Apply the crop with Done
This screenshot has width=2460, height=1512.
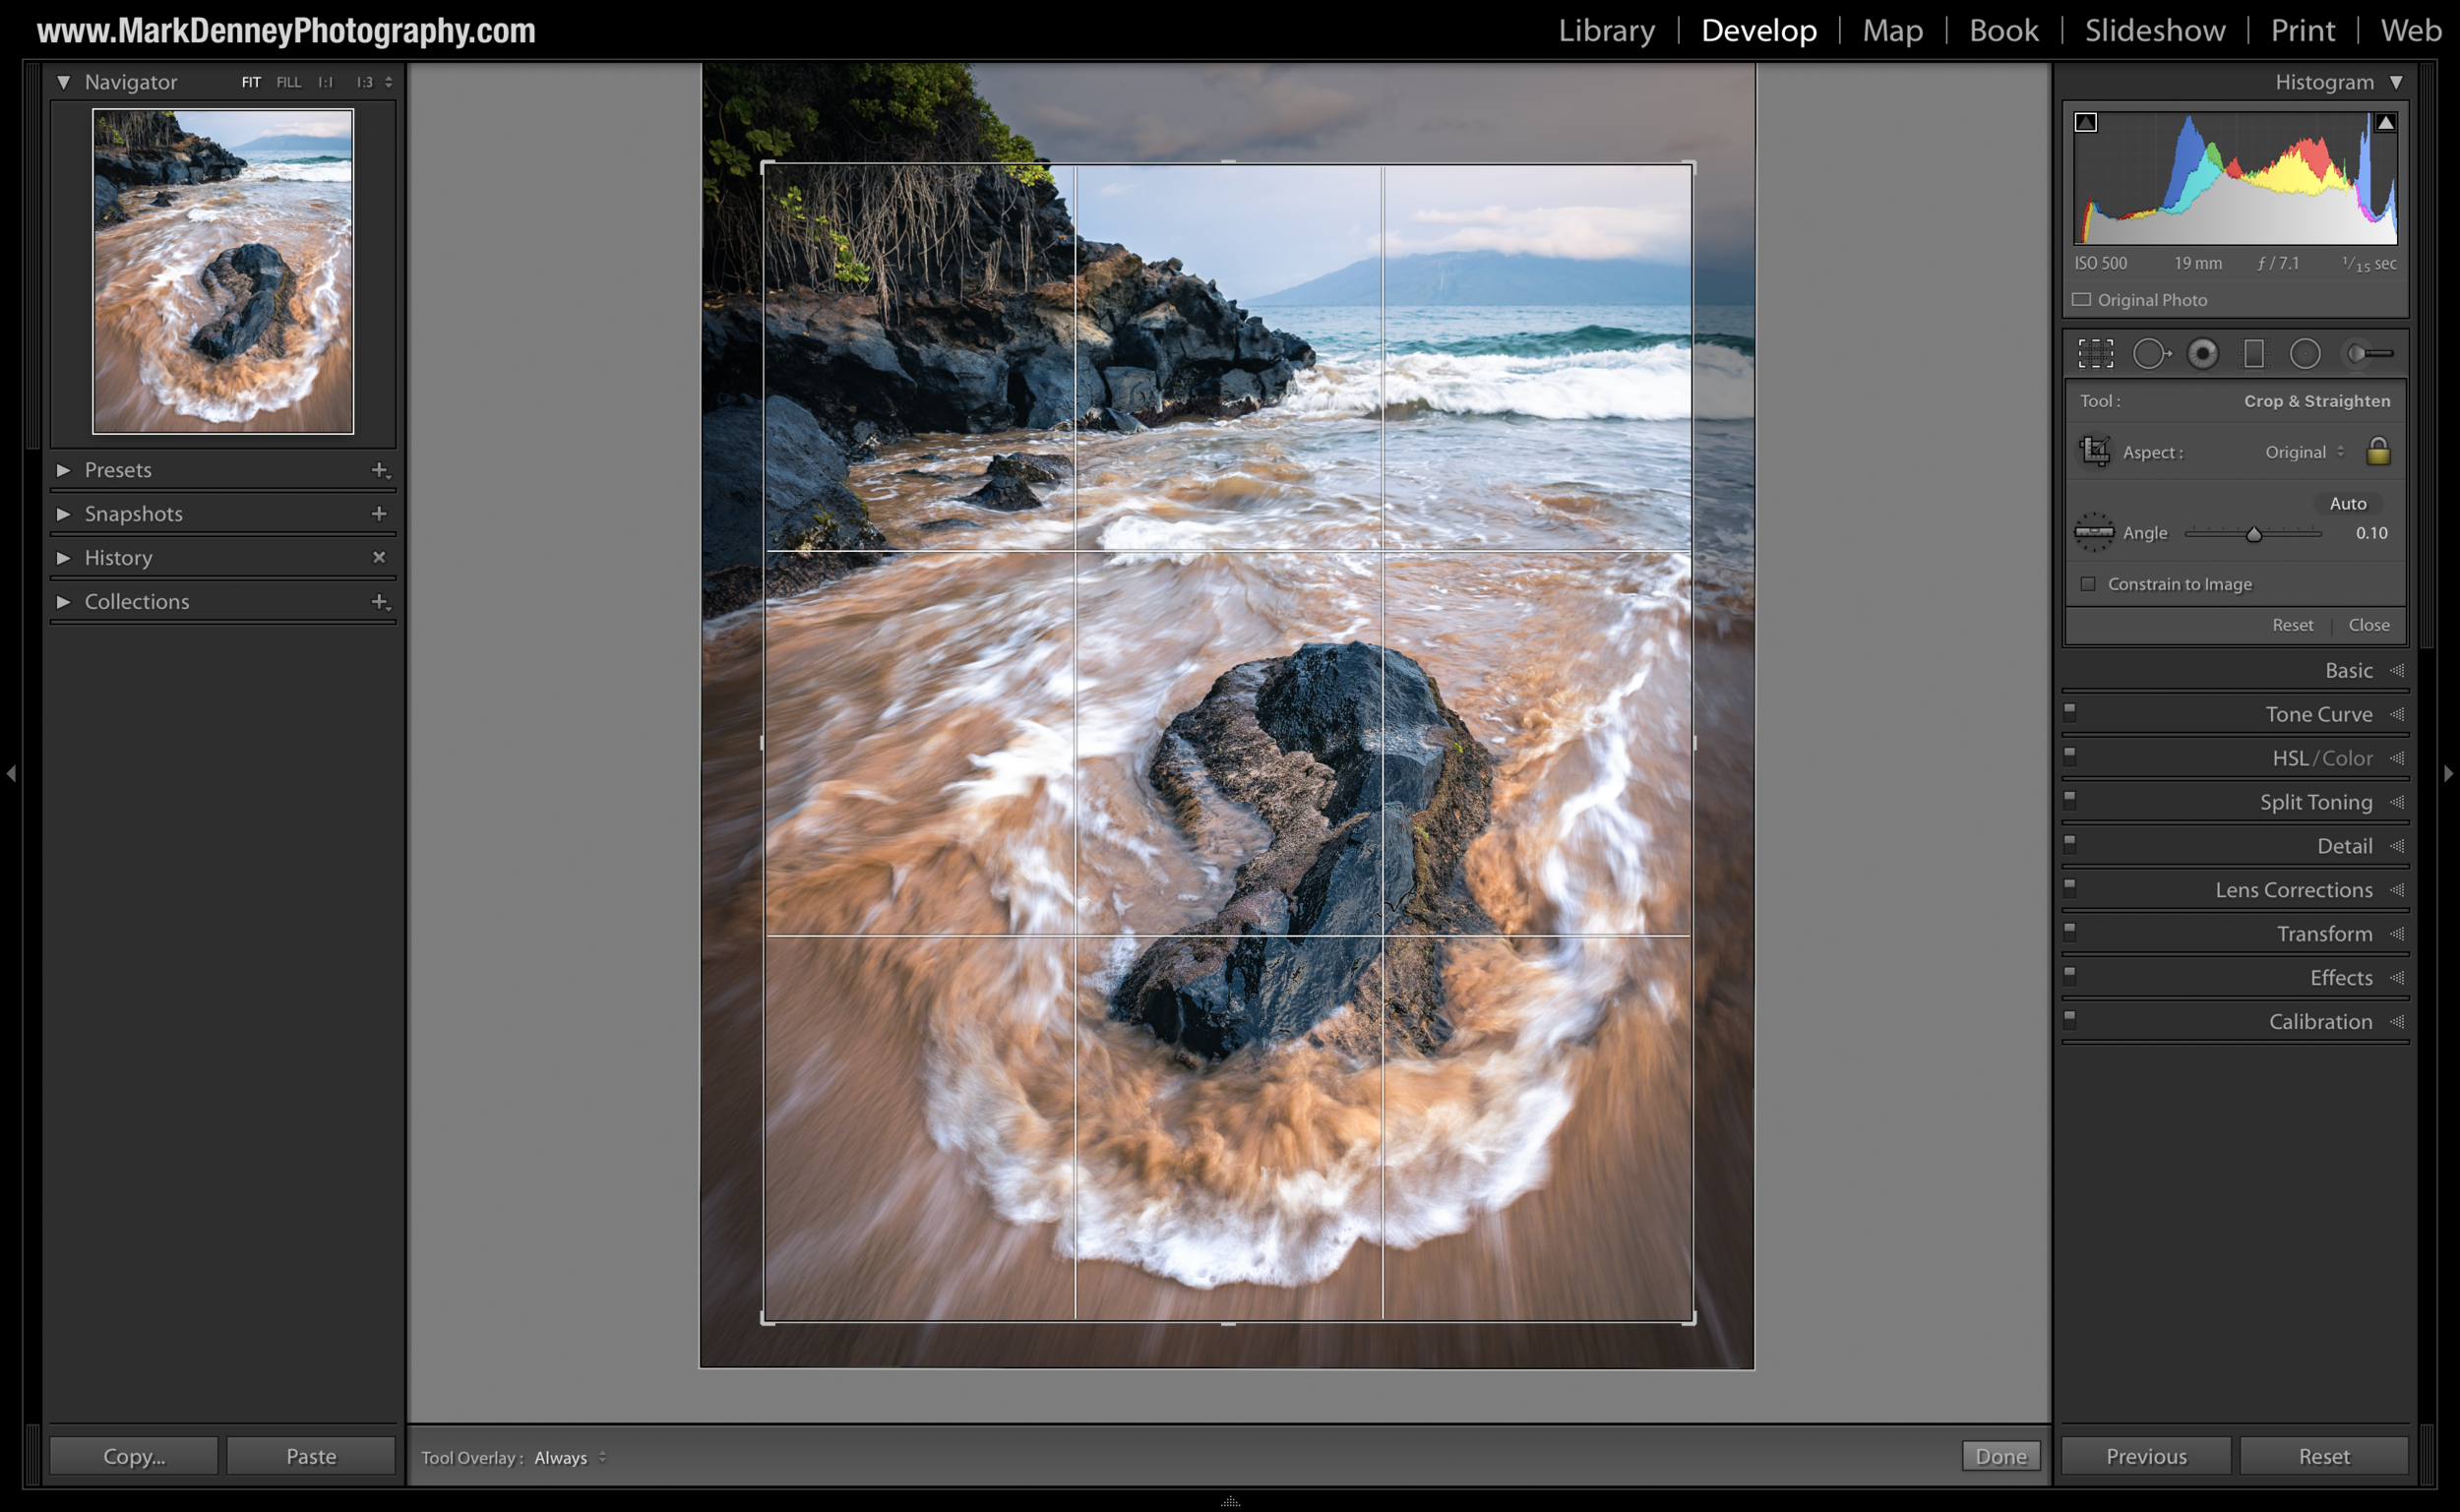(x=2001, y=1456)
